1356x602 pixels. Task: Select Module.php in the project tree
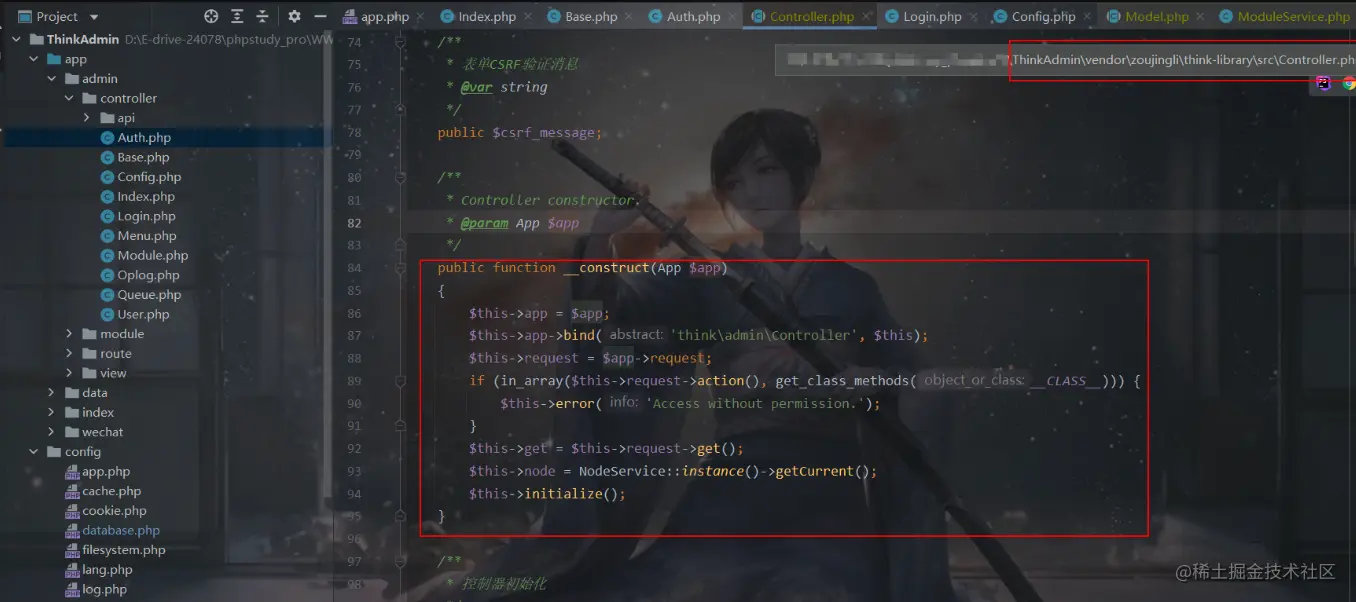pyautogui.click(x=153, y=255)
